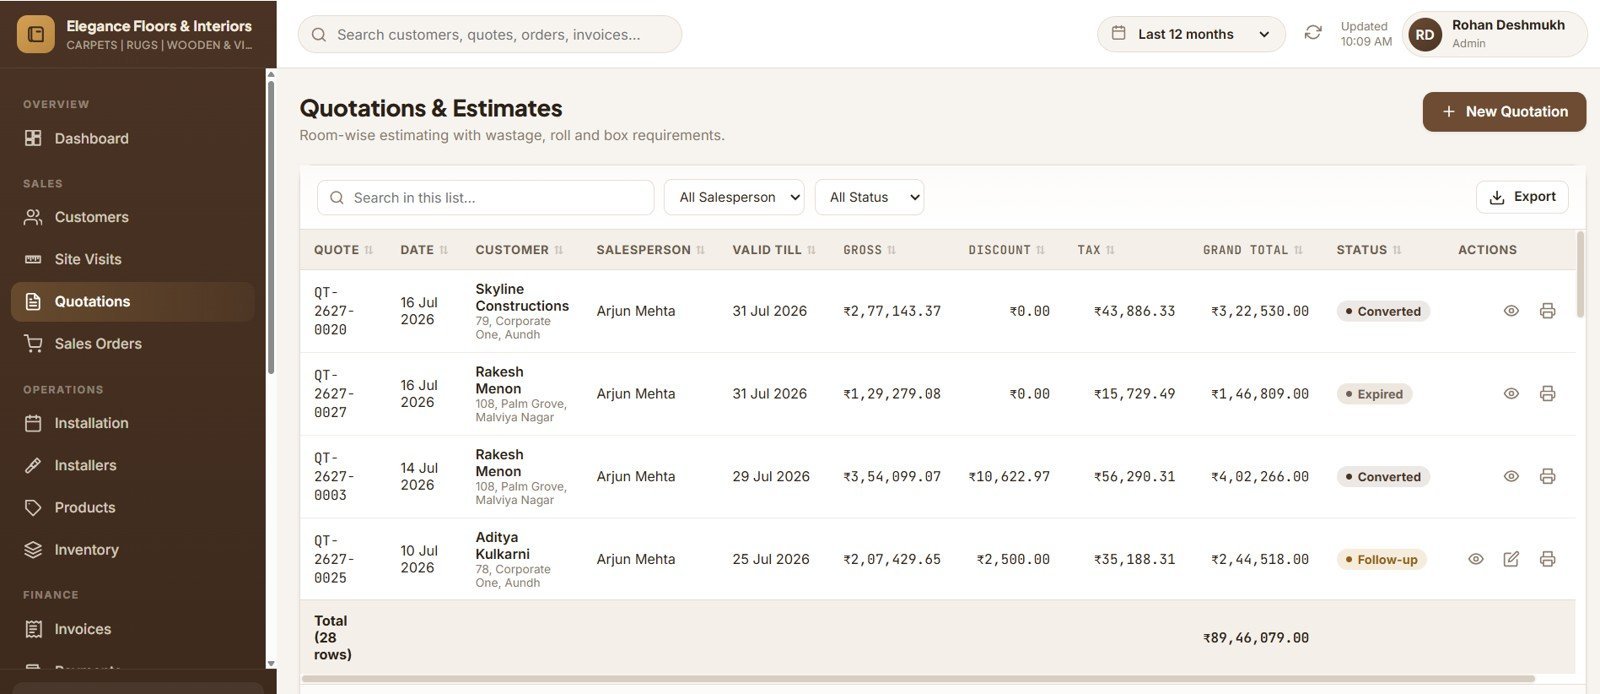Viewport: 1600px width, 694px height.
Task: View quotation QT-2627-0020 details
Action: (x=1511, y=311)
